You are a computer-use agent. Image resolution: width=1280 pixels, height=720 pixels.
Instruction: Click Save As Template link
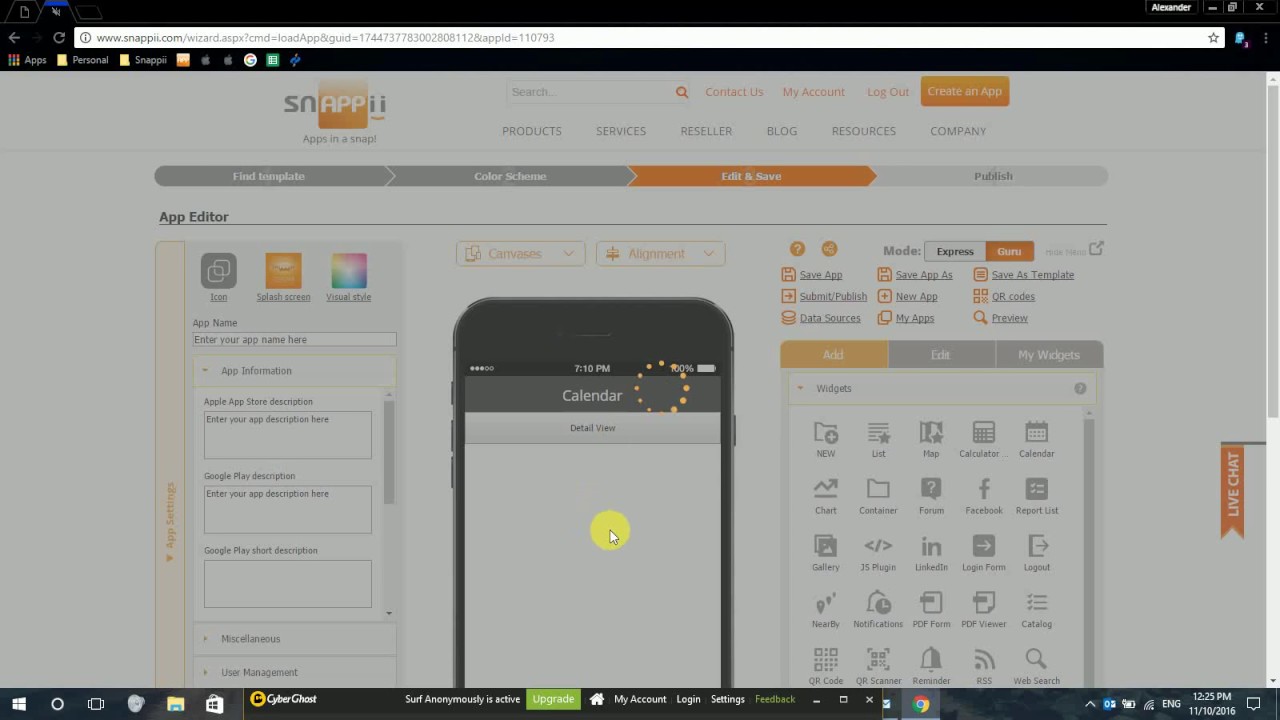coord(1032,275)
